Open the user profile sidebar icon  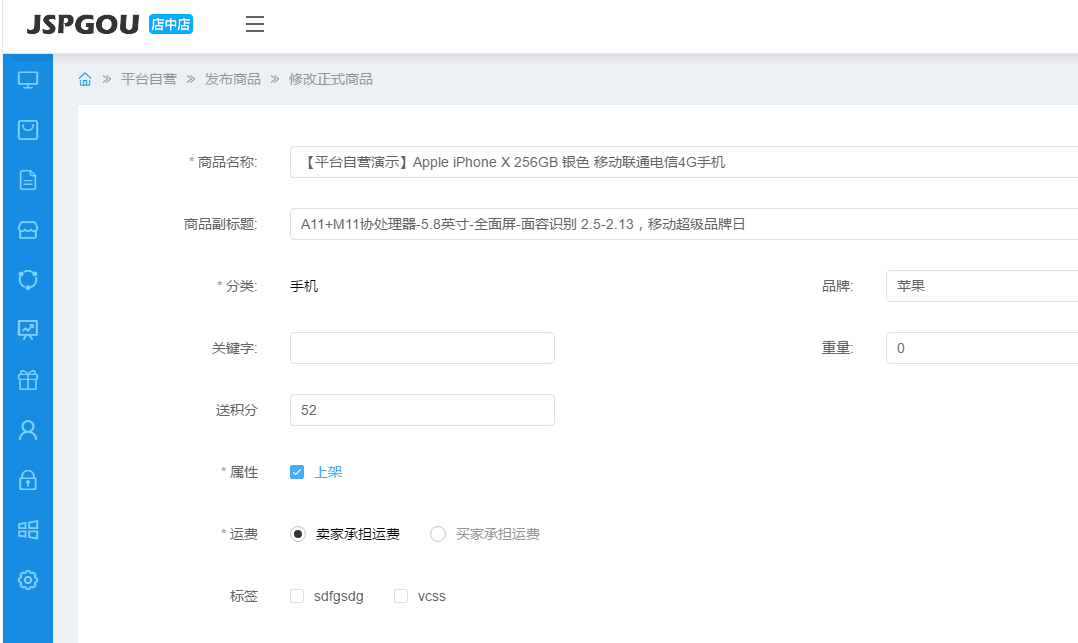click(28, 430)
